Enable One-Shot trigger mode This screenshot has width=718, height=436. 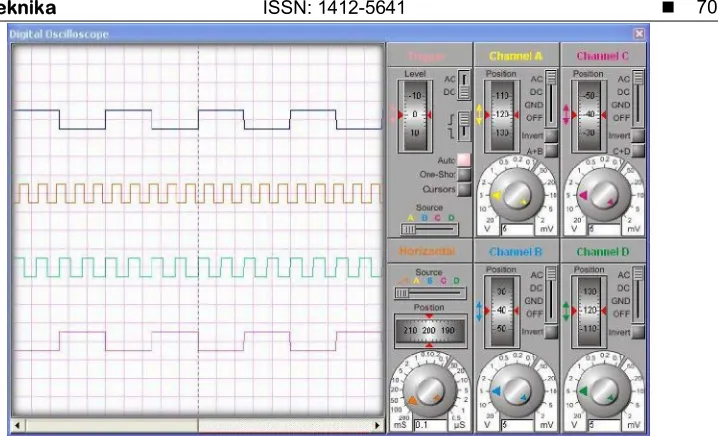click(463, 174)
